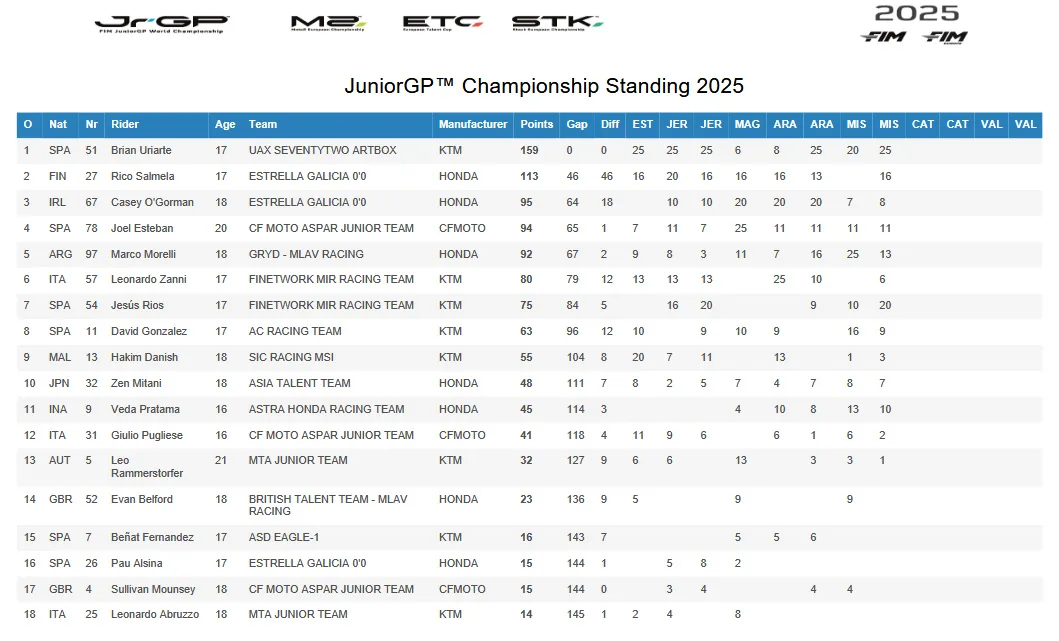Open the M2 Moto2 European Championship logo
Screen dimensions: 1059x641
pos(328,23)
